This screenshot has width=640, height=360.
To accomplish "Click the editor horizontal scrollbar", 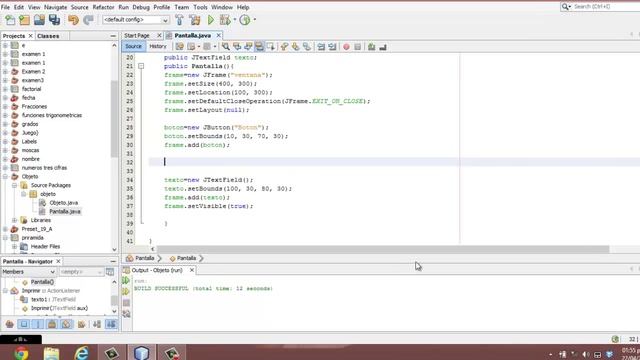I will coord(383,249).
